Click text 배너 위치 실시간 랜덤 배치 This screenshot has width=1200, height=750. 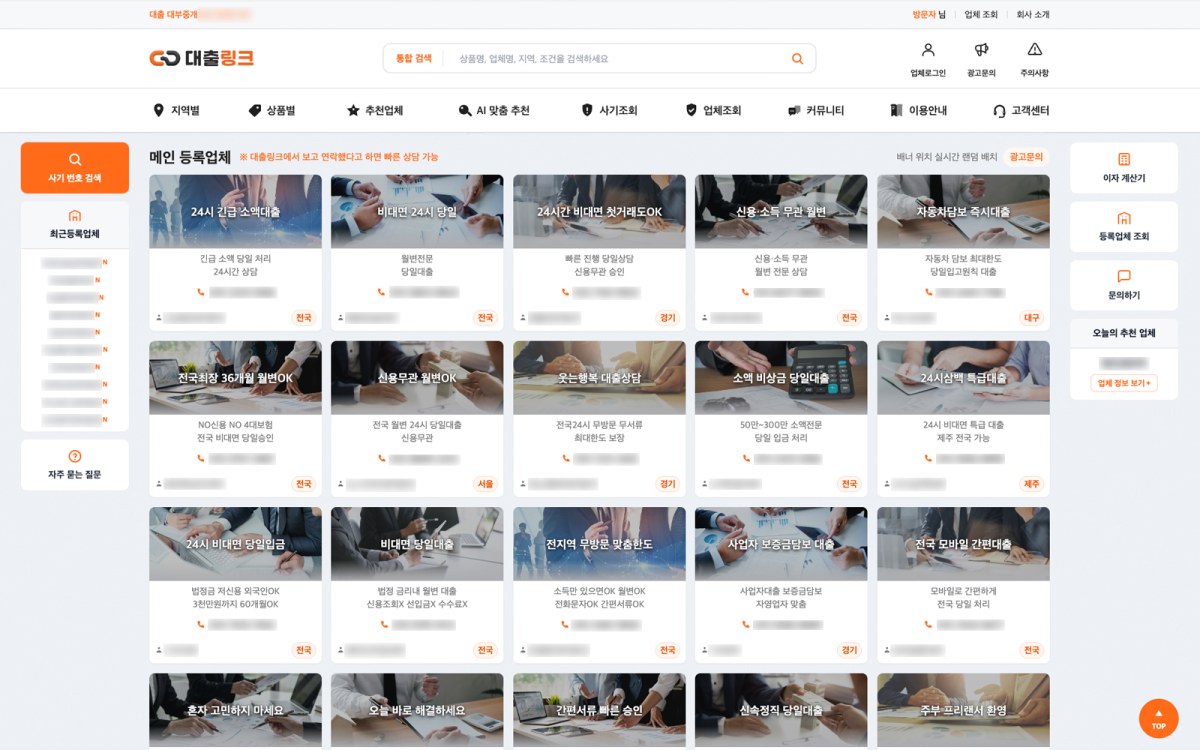[x=947, y=157]
